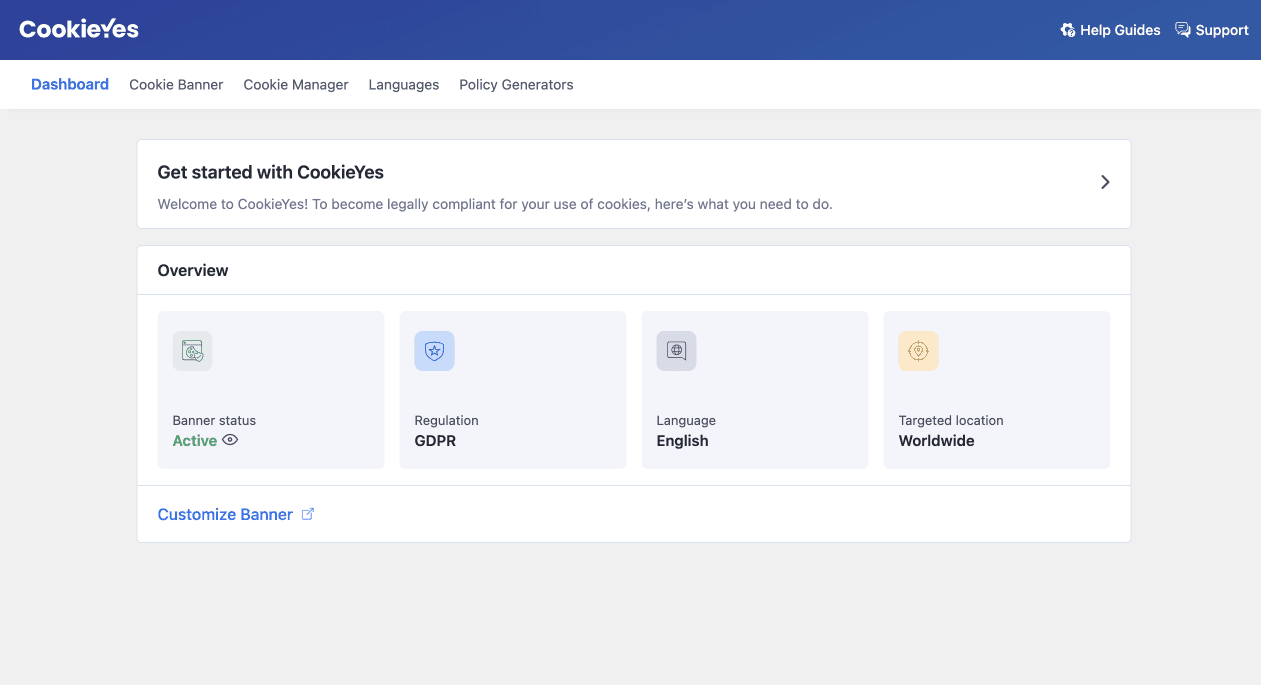
Task: Go to the Cookie Manager tab
Action: 296,85
